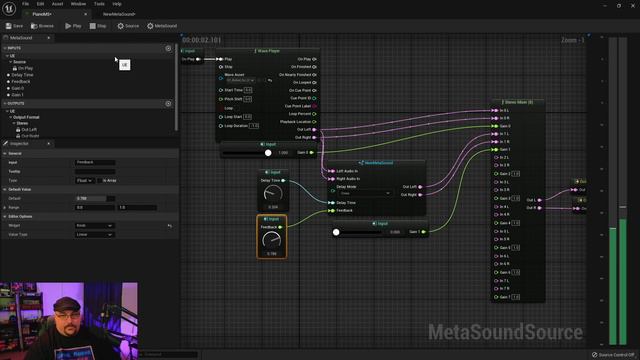Click On Finished pin of Wave Player
The width and height of the screenshot is (640, 360).
[314, 67]
